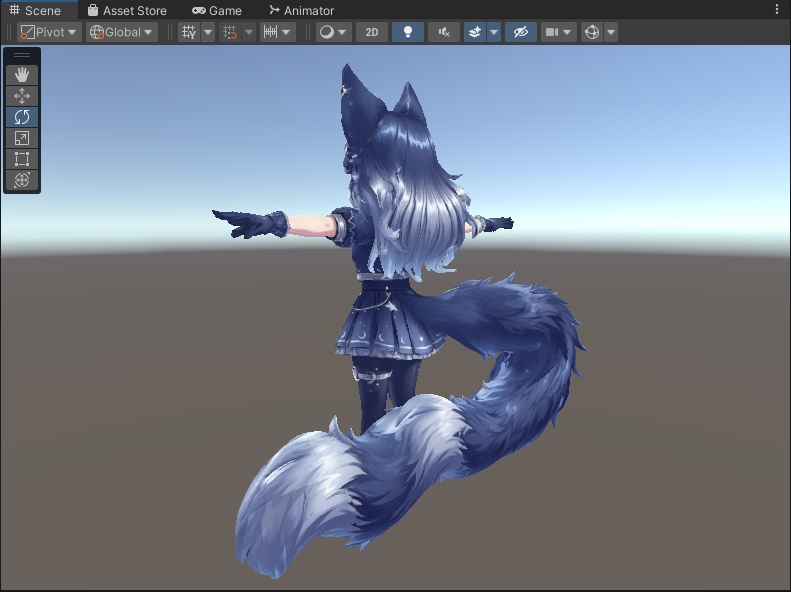Open the Gizmos dropdown arrow
791x592 pixels.
(x=611, y=32)
